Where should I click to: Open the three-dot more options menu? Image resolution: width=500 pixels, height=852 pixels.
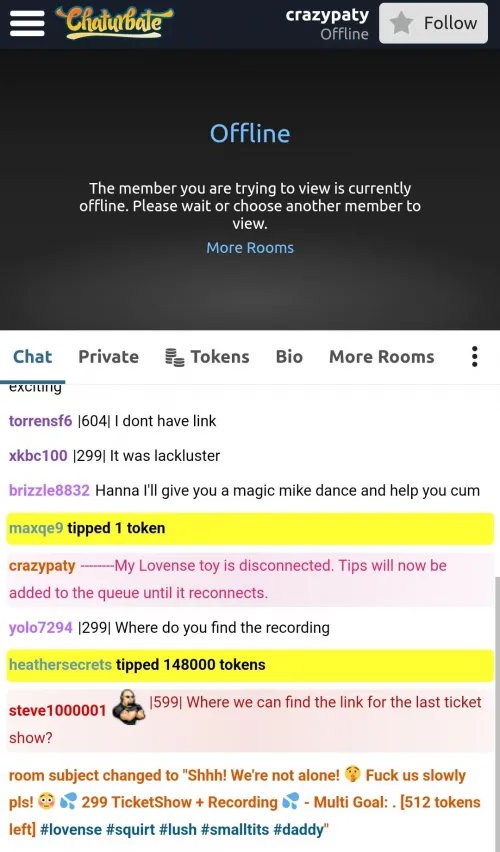[474, 357]
